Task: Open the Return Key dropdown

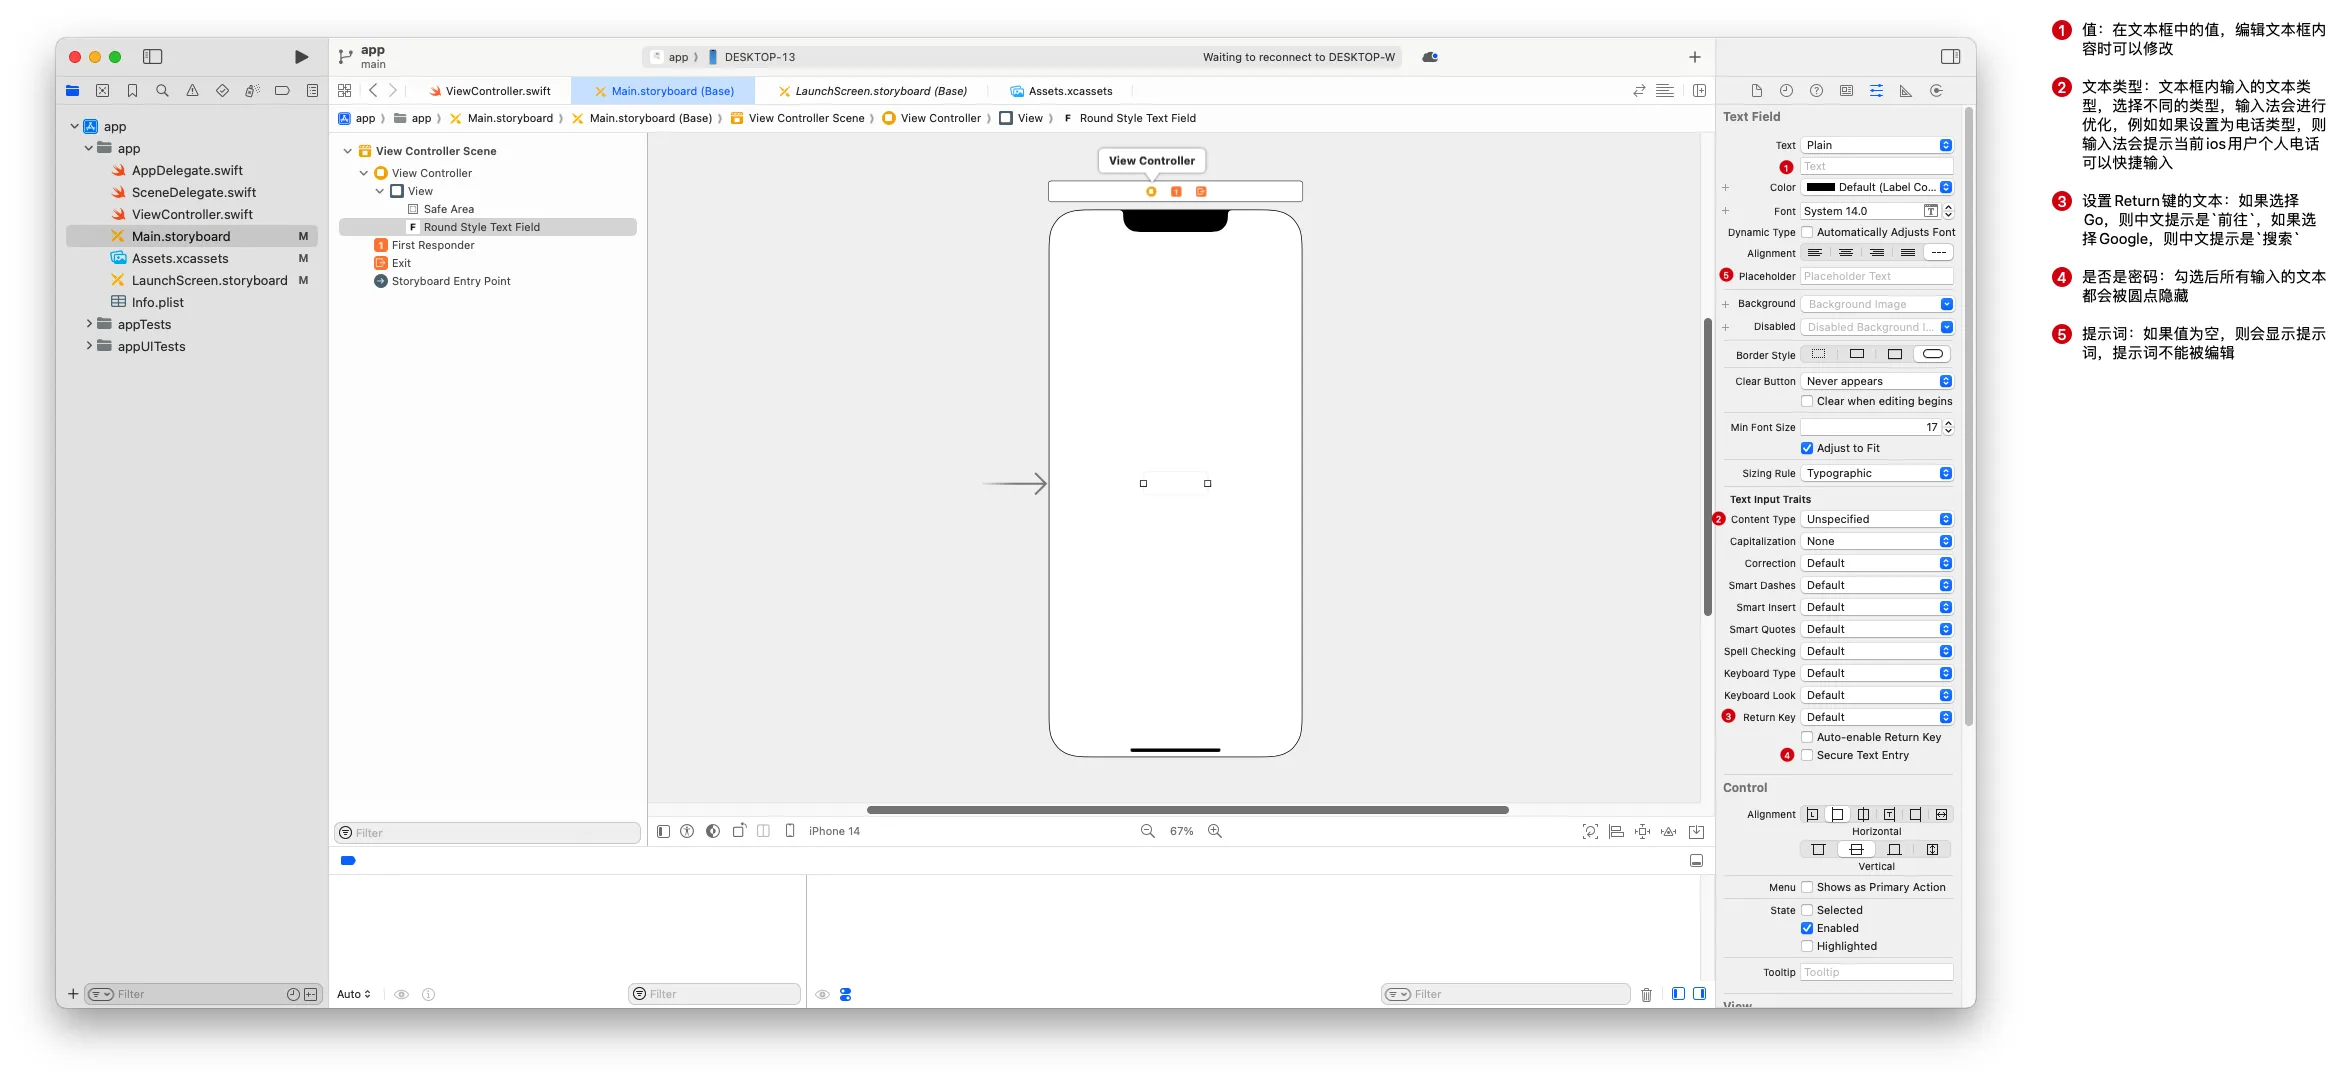Action: [x=1877, y=717]
